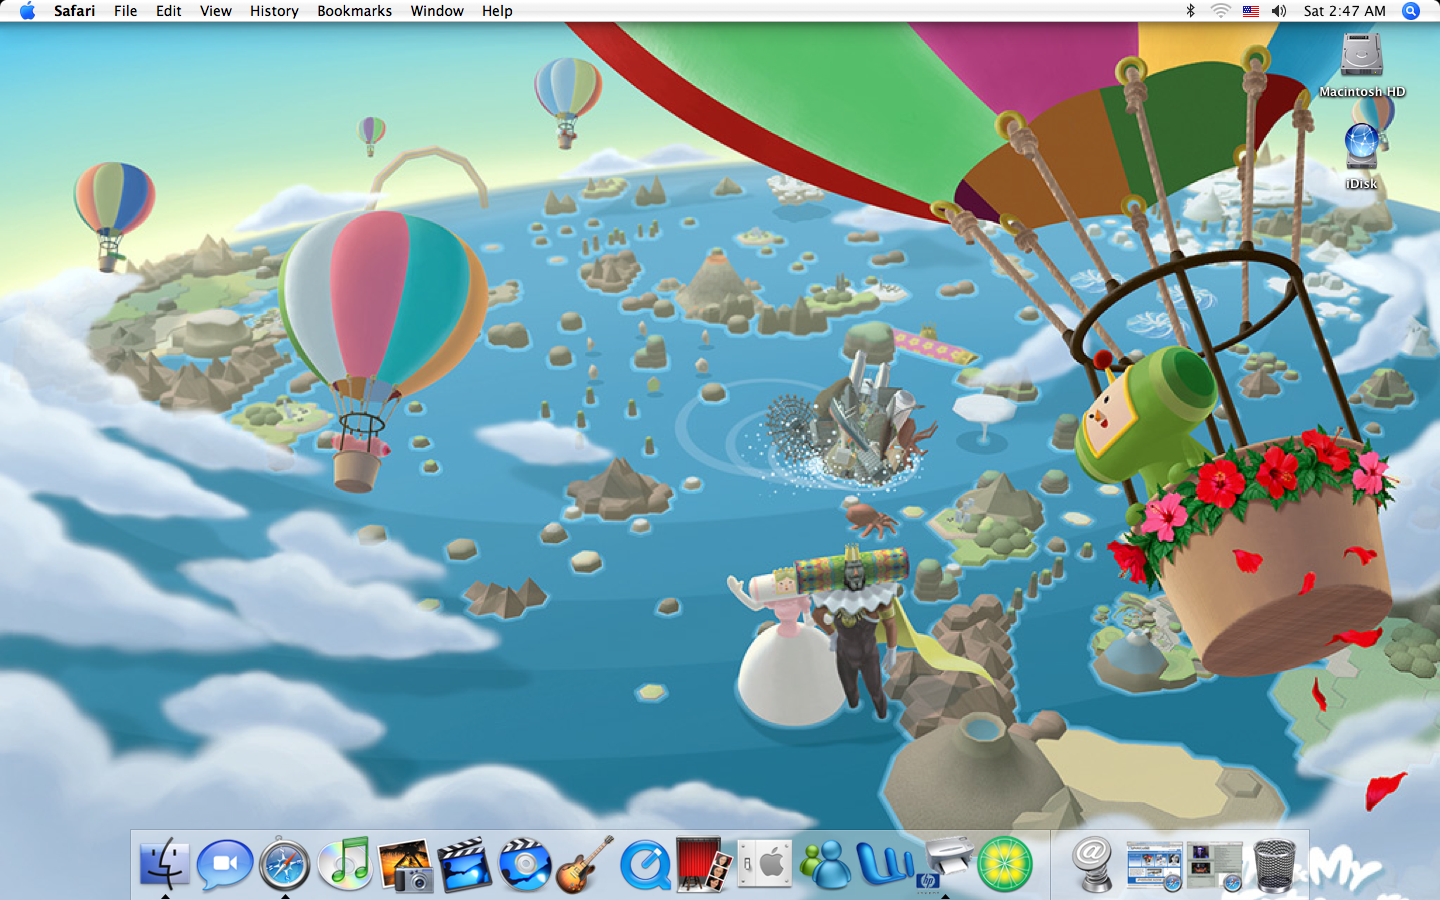
Task: Restore the second minimized Safari window in the dock
Action: pos(1214,866)
